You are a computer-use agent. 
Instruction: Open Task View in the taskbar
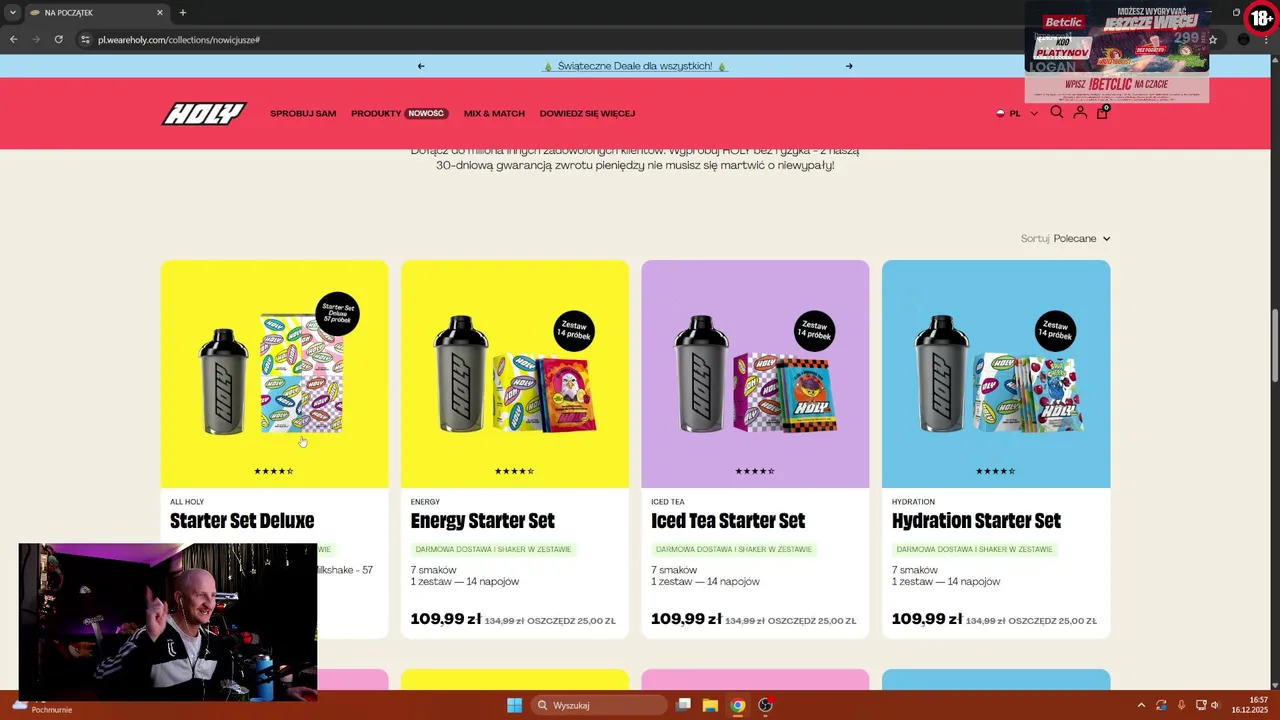(x=683, y=705)
